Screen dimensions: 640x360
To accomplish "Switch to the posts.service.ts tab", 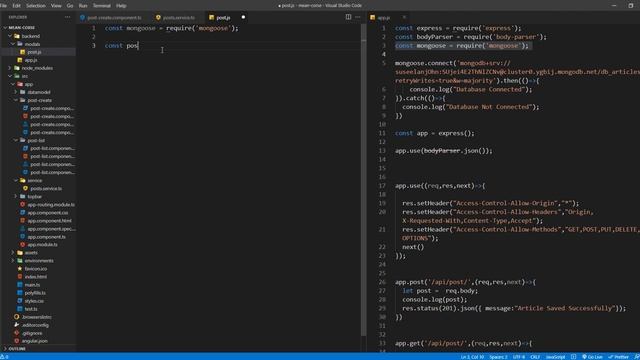I will pyautogui.click(x=176, y=18).
